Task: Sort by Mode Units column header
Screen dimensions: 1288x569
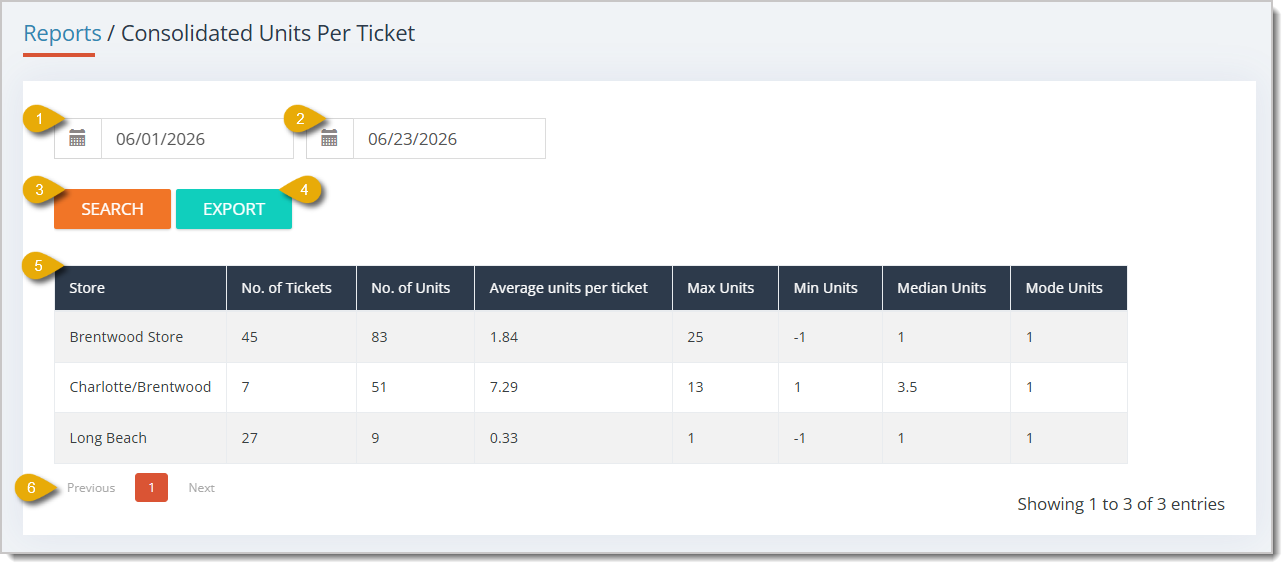Action: point(1068,288)
